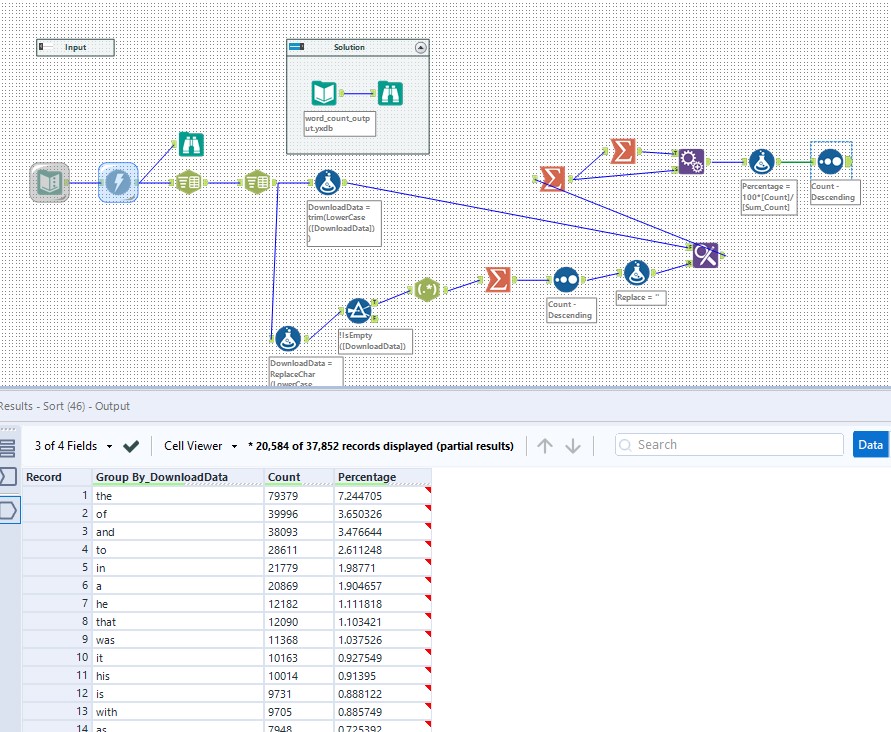Screen dimensions: 891x732
Task: Select the purple Append Fields tool
Action: point(691,160)
